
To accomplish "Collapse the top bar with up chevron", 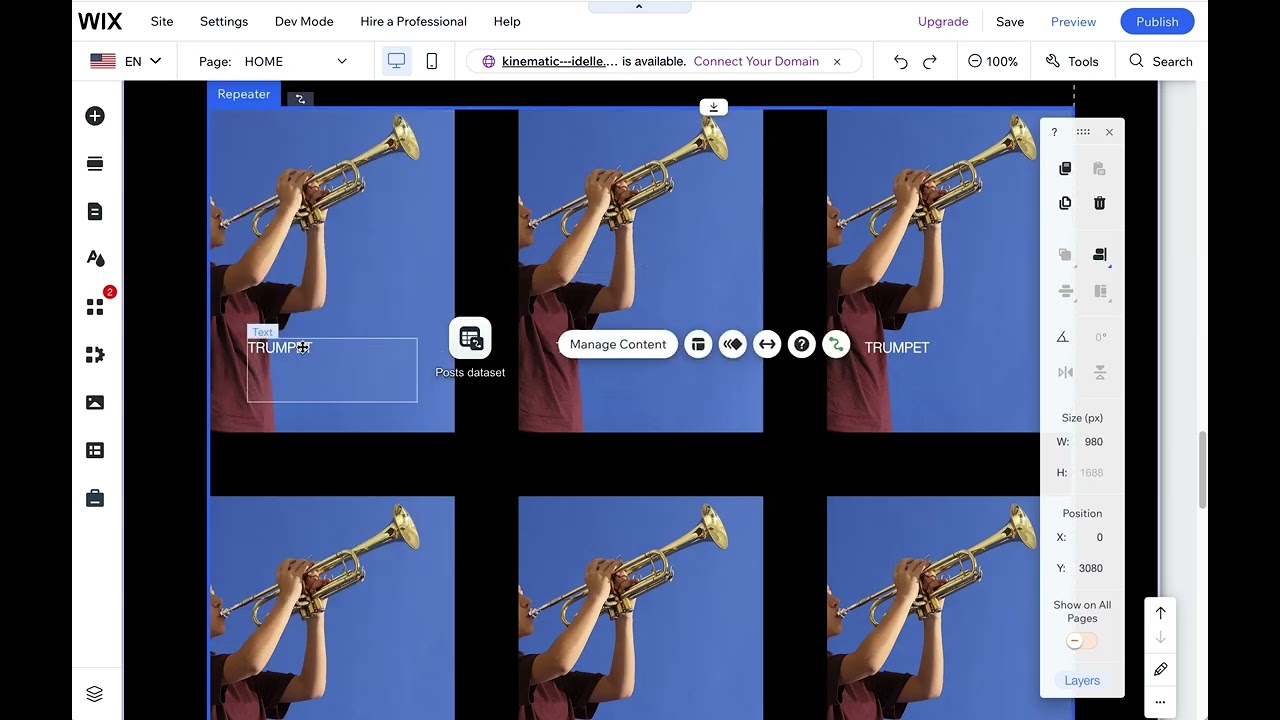I will click(639, 6).
